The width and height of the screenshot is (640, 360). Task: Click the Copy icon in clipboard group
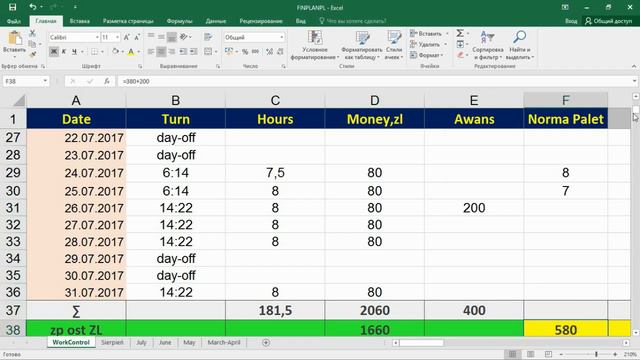coord(32,44)
